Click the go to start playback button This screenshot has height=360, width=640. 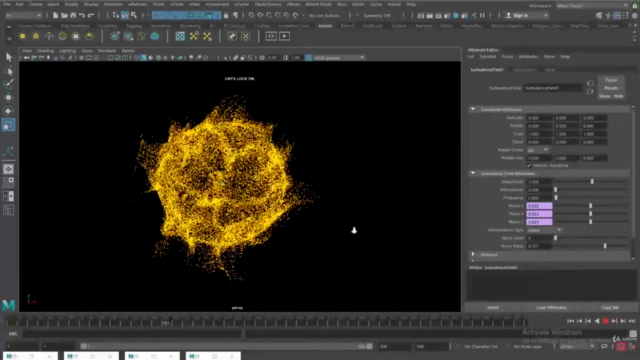[x=570, y=321]
